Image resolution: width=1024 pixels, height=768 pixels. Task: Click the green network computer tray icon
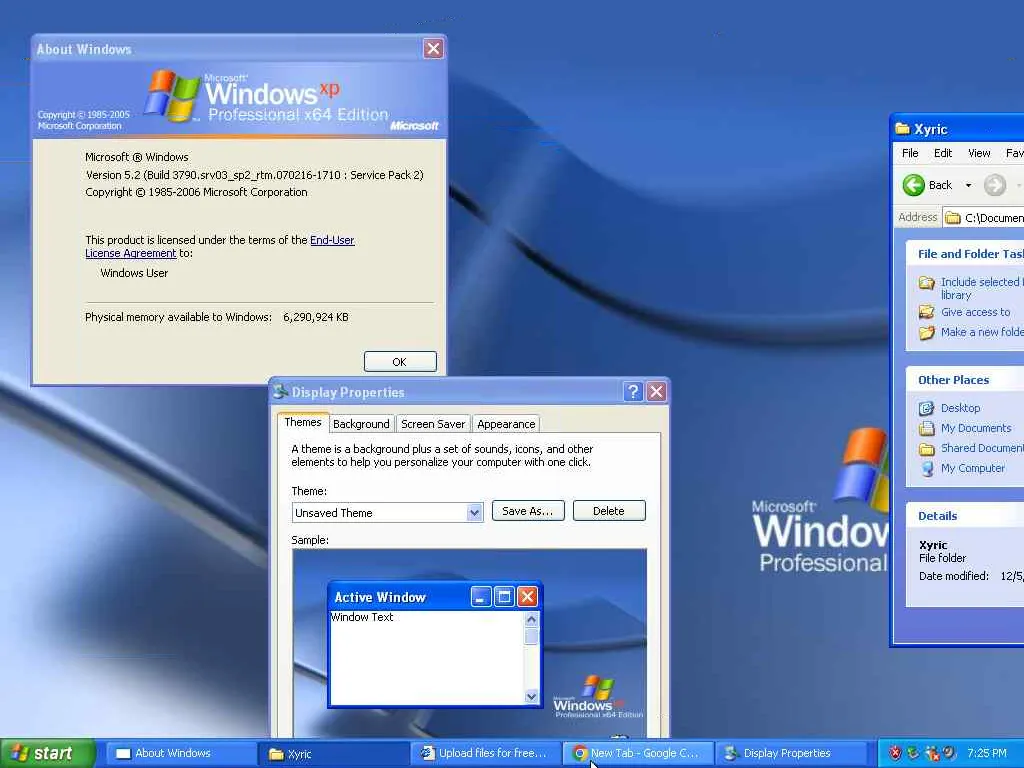[913, 753]
